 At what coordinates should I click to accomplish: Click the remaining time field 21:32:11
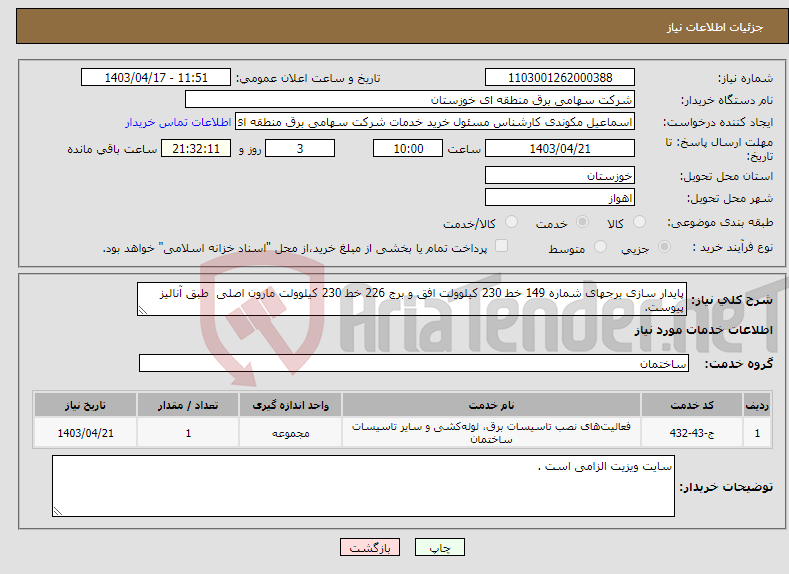click(196, 148)
